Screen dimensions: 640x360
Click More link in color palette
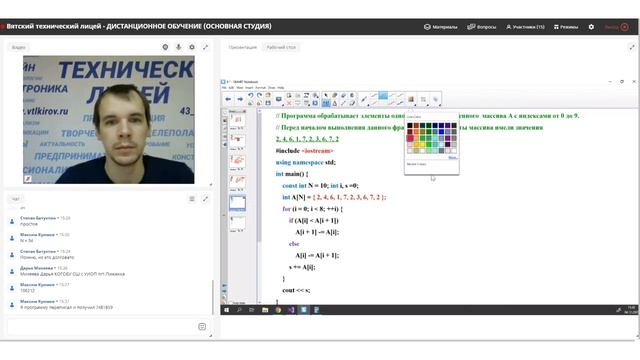point(452,157)
